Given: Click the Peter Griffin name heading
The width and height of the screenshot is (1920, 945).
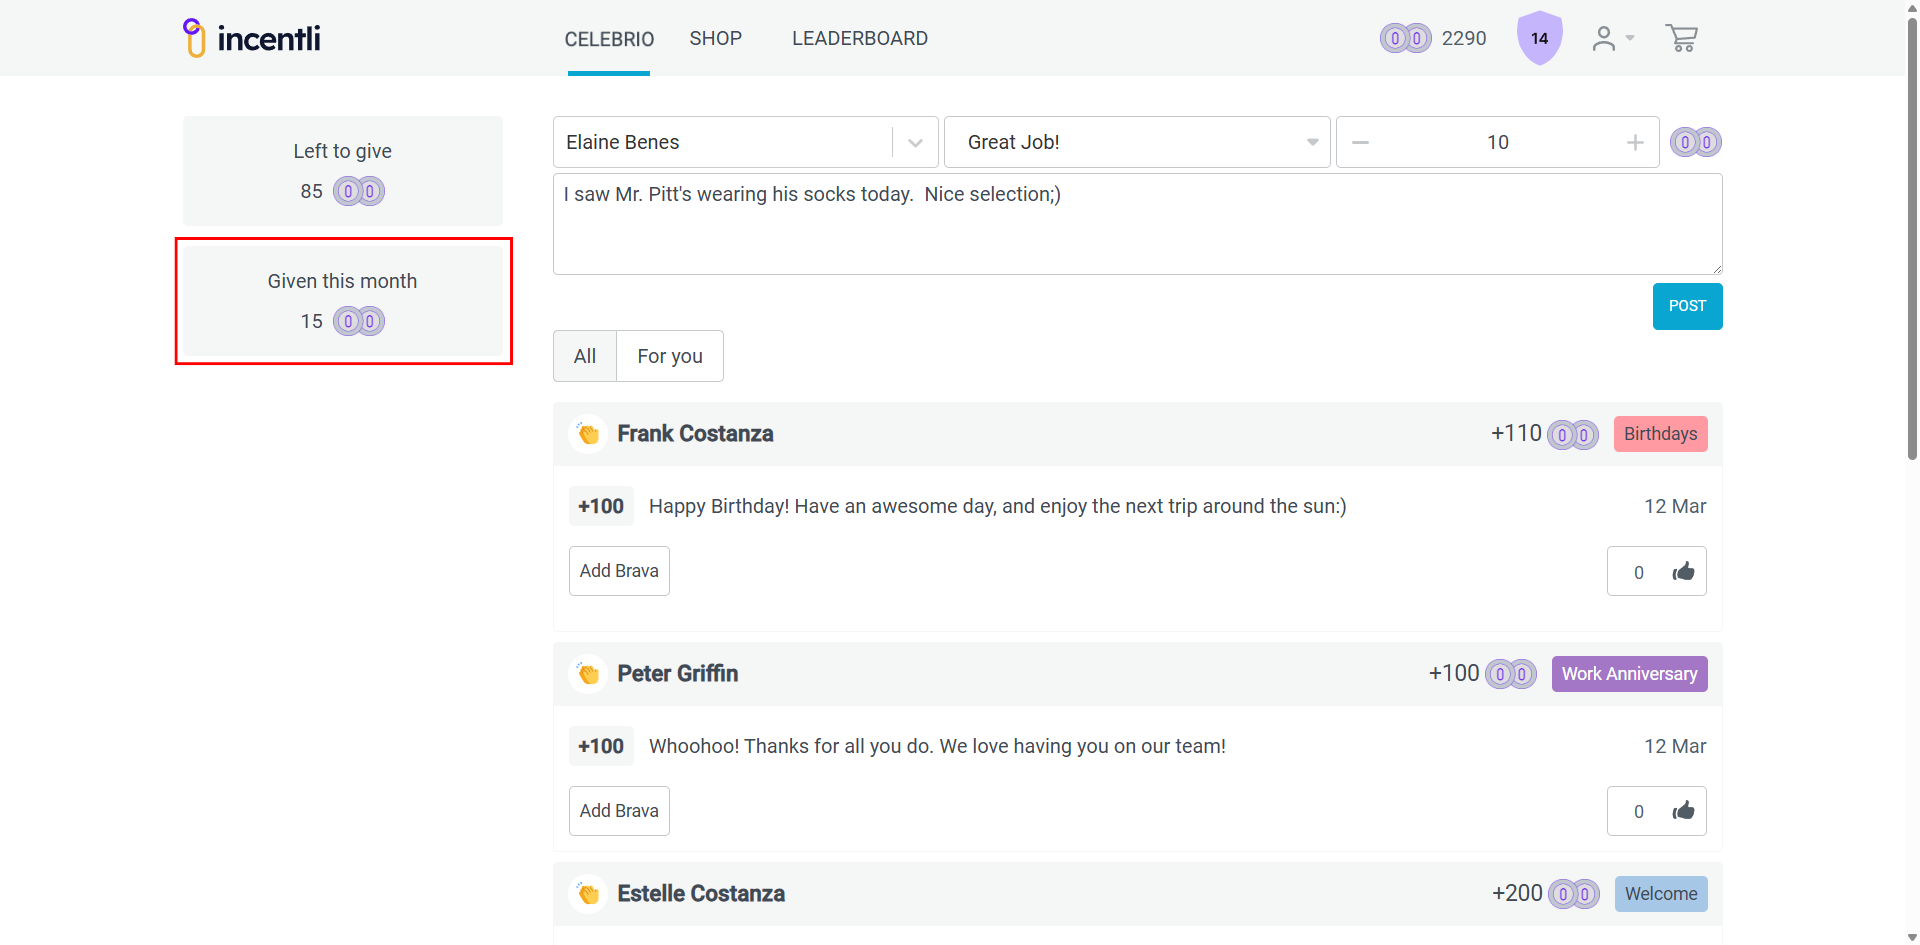Looking at the screenshot, I should 678,674.
